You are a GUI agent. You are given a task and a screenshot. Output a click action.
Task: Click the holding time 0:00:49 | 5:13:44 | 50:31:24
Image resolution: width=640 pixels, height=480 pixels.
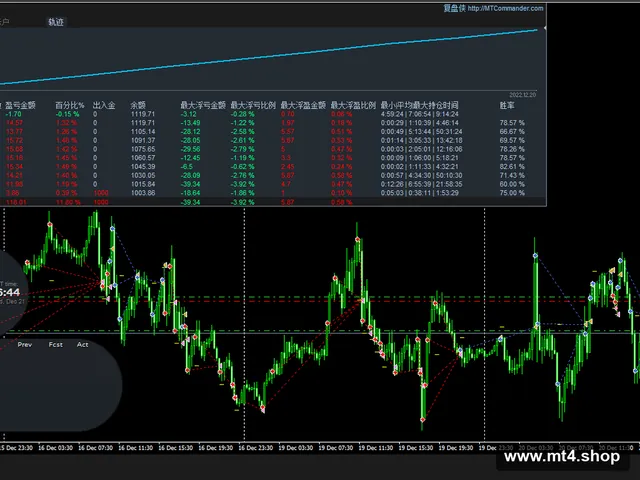click(x=422, y=131)
